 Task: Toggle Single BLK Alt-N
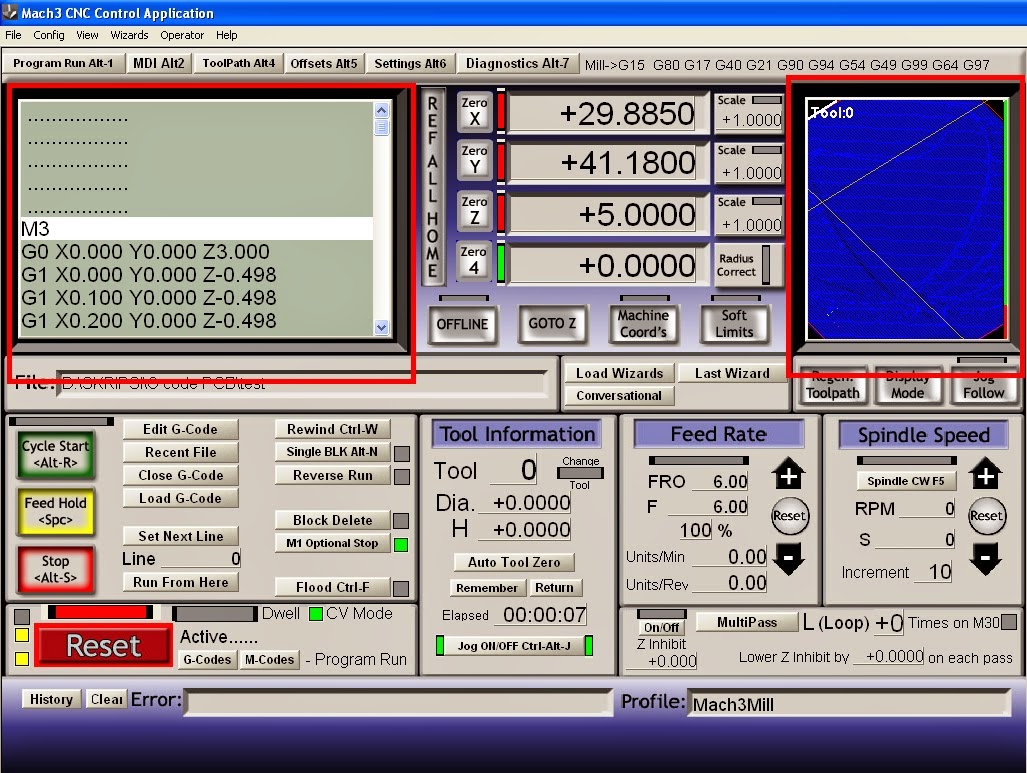coord(332,451)
